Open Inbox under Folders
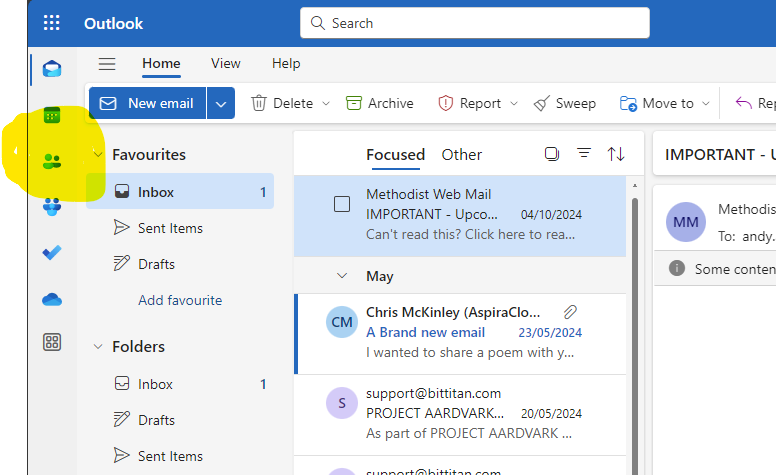Viewport: 776px width, 475px height. pyautogui.click(x=180, y=384)
